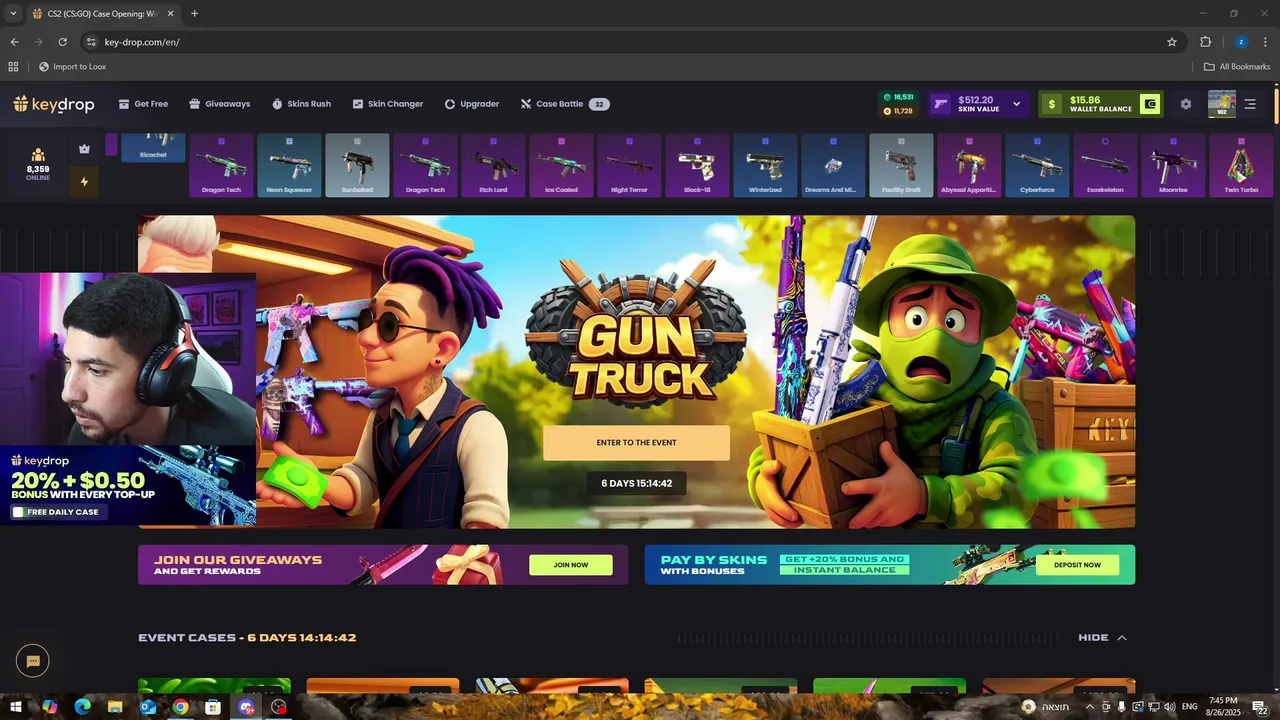Click the Skin Value pistol icon

pos(941,104)
